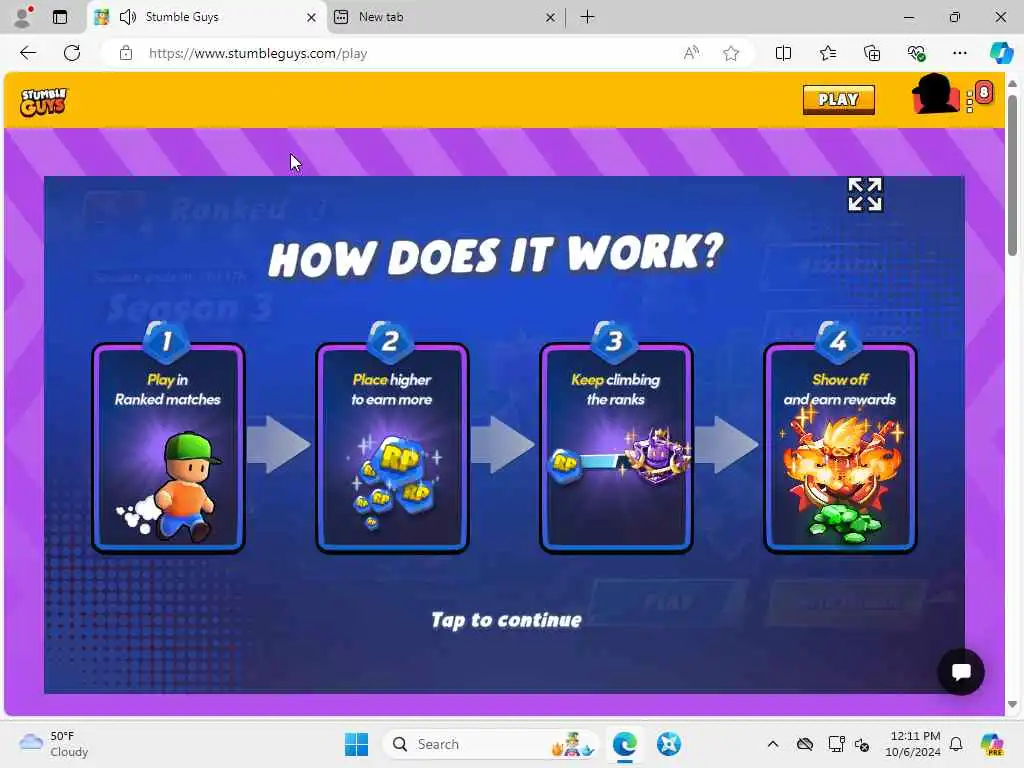The height and width of the screenshot is (768, 1024).
Task: View site information lock icon
Action: [126, 53]
